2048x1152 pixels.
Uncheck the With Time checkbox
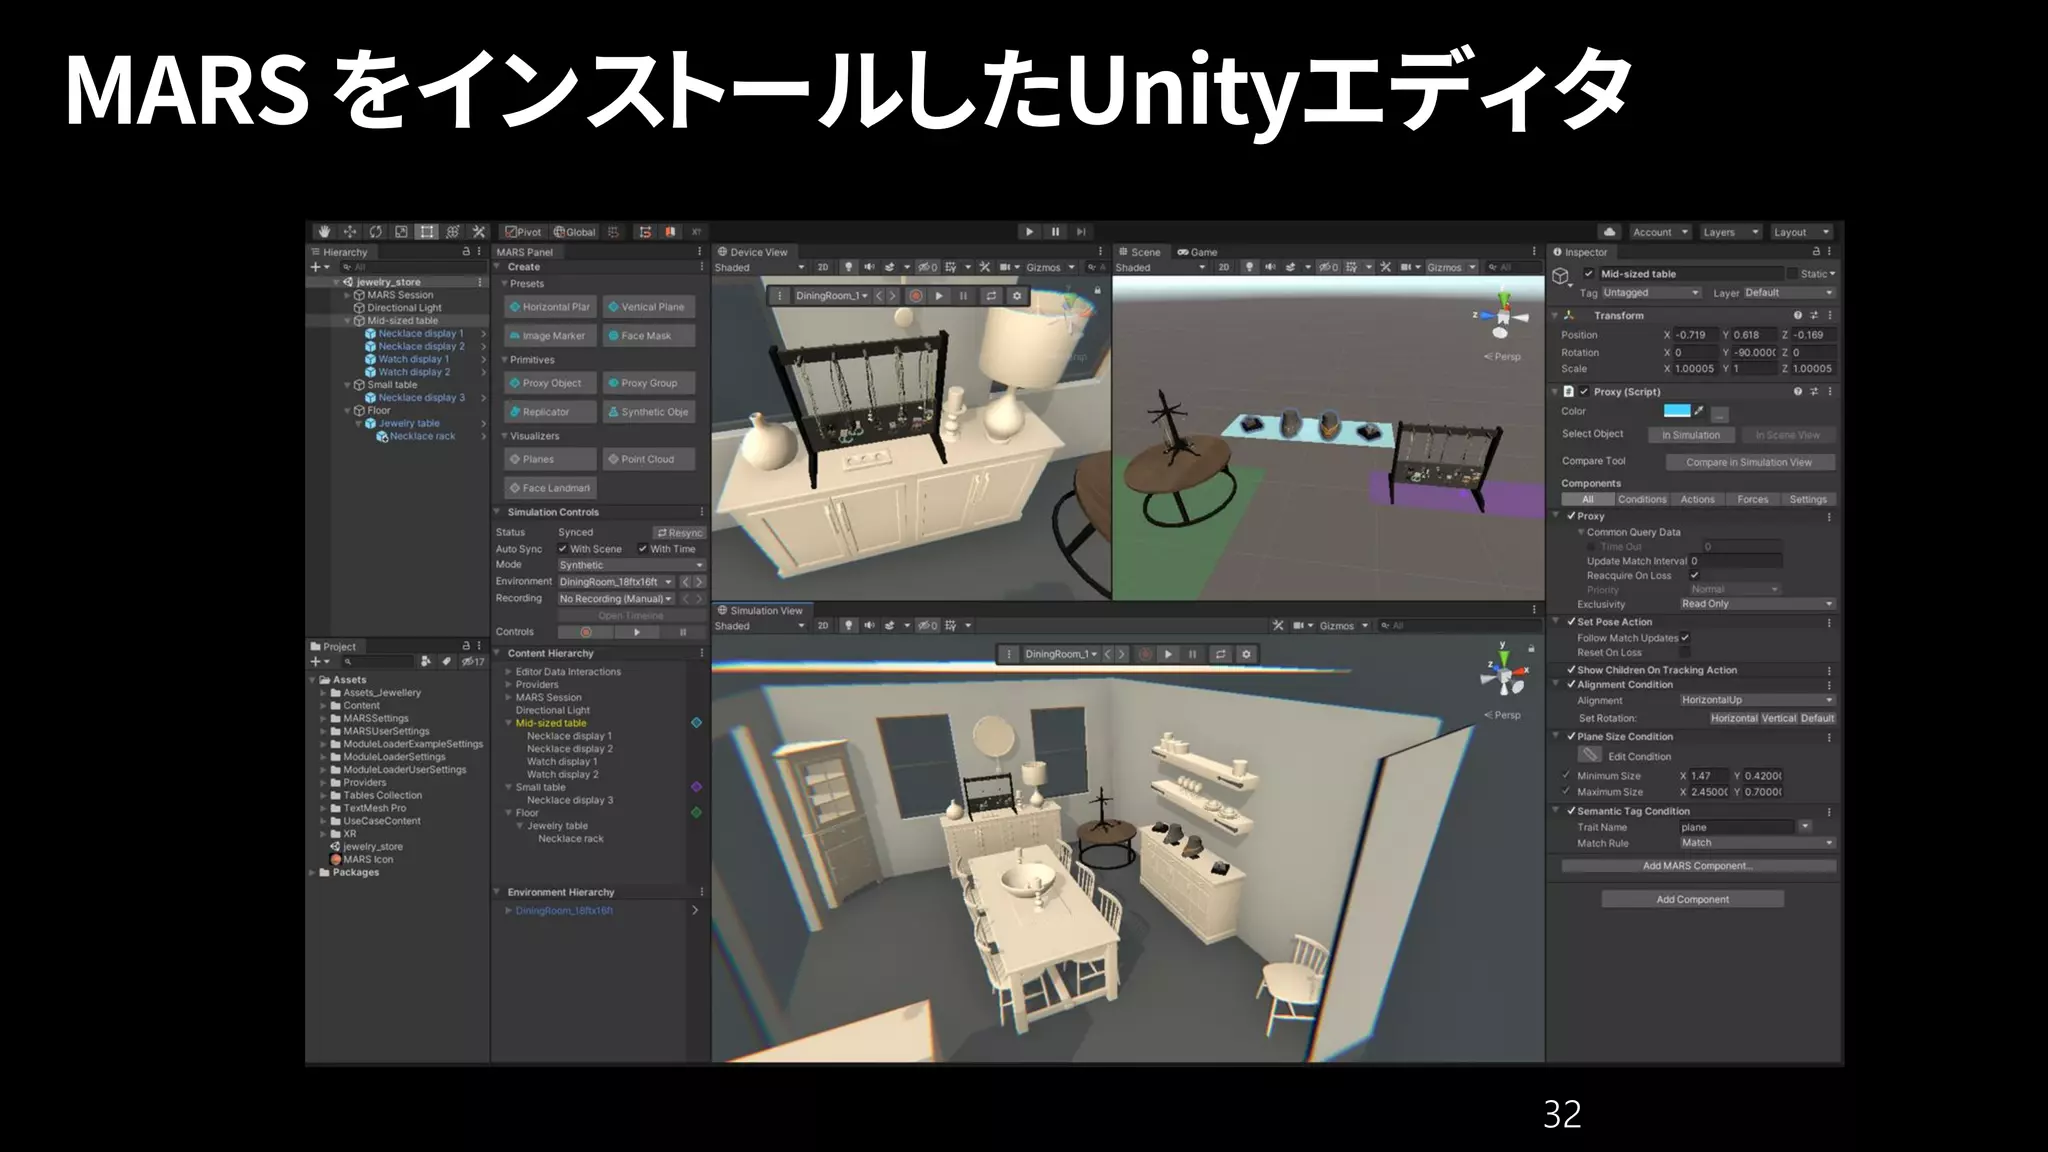click(643, 549)
